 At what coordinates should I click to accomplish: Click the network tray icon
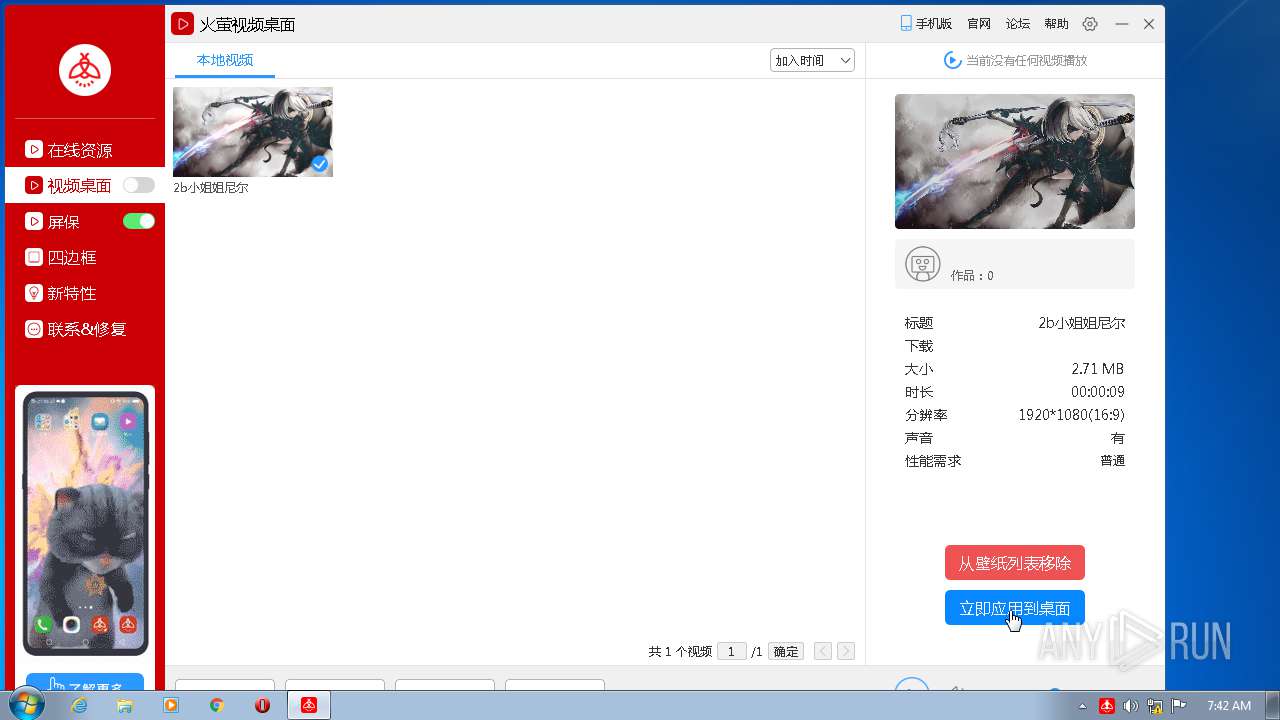point(1155,706)
